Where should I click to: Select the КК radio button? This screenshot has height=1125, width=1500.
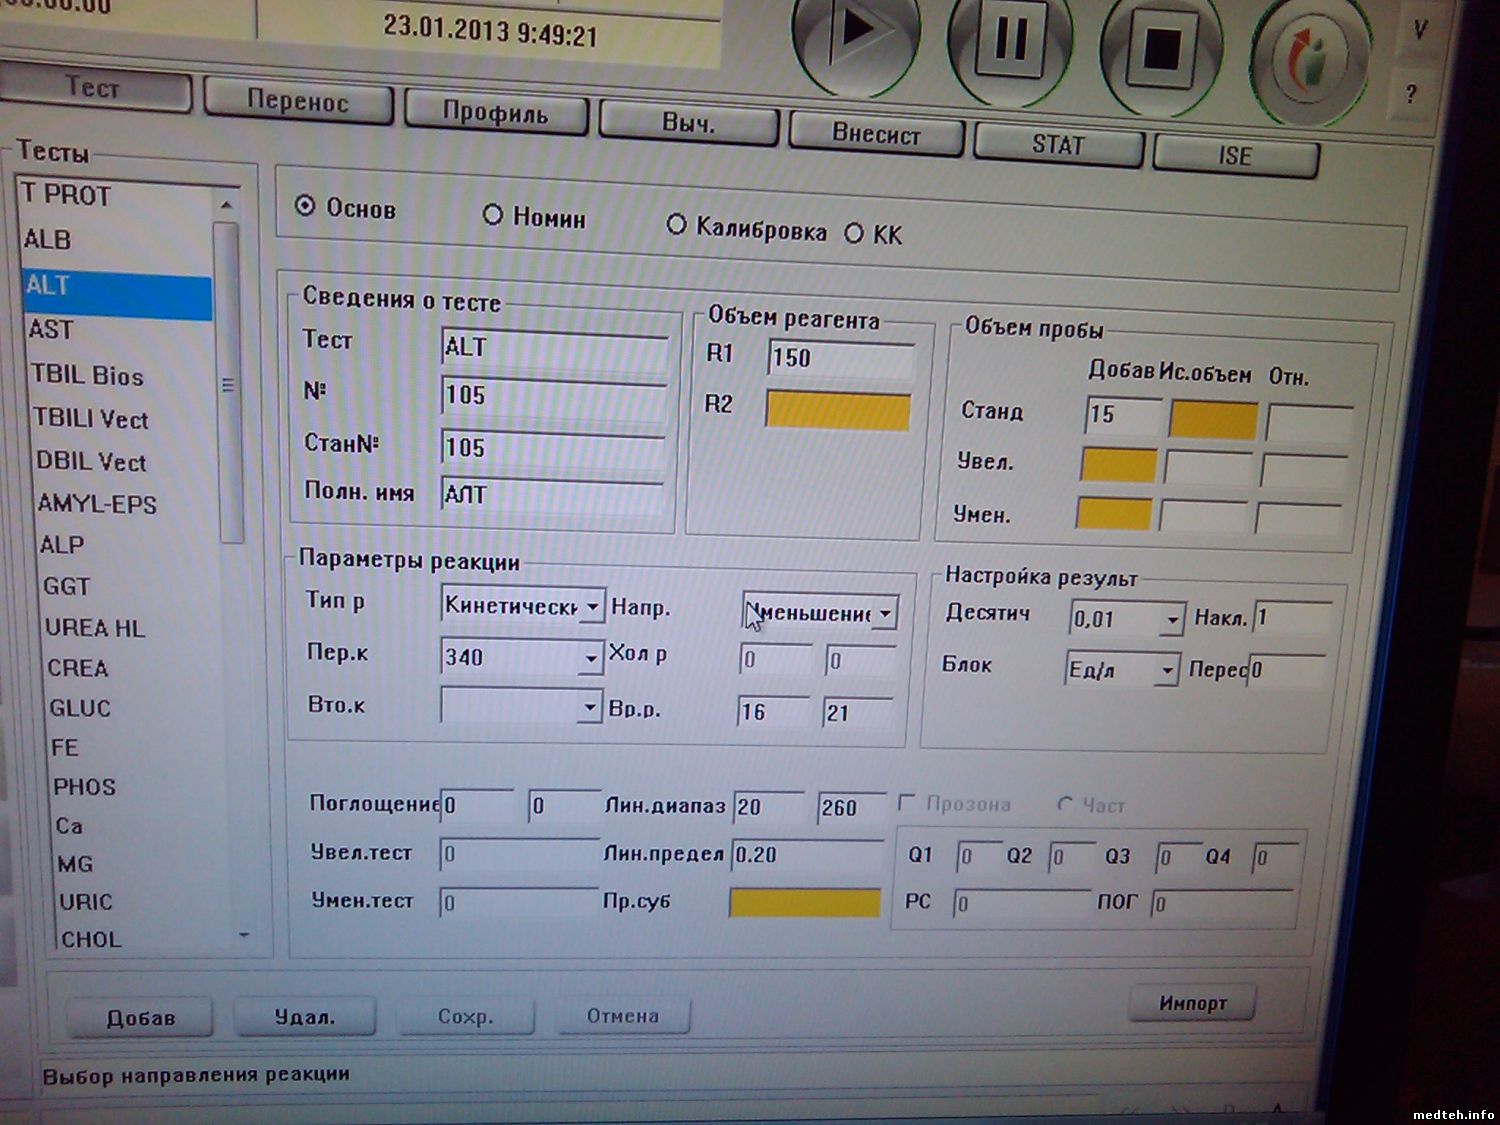click(x=853, y=234)
